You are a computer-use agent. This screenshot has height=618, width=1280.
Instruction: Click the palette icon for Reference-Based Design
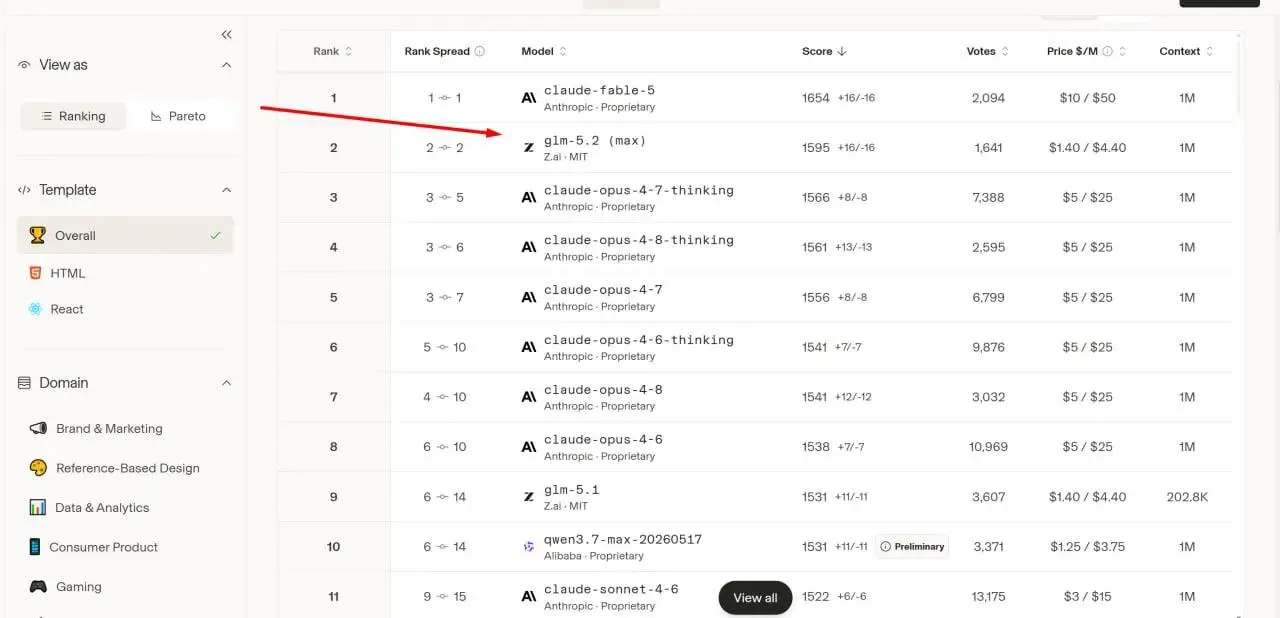[38, 468]
